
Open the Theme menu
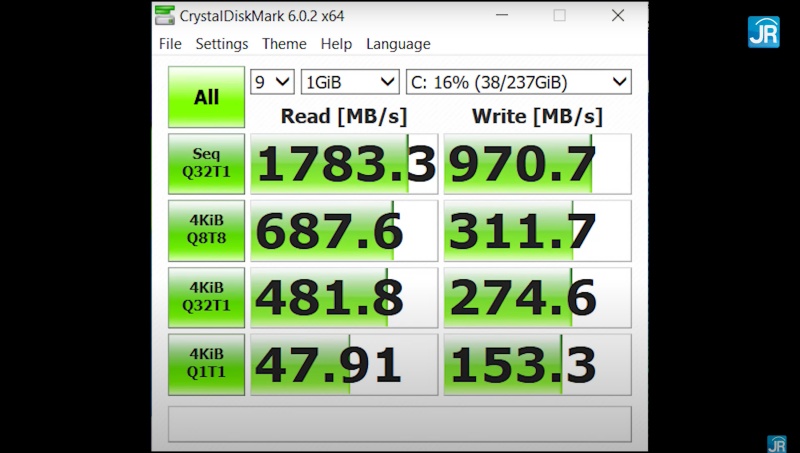[x=284, y=44]
